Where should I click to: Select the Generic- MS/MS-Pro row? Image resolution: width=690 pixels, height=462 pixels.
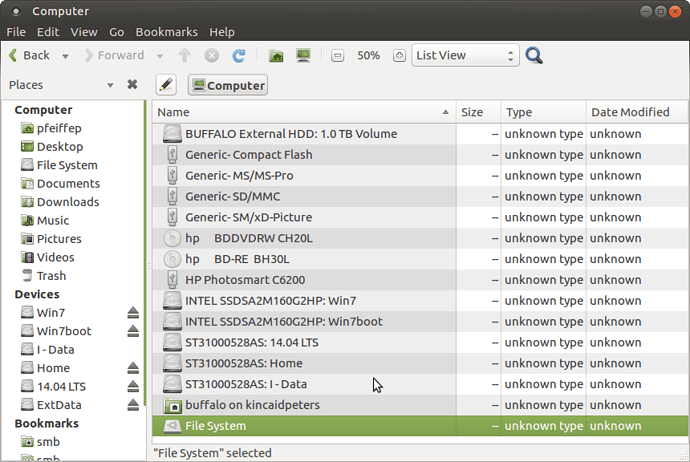click(420, 176)
